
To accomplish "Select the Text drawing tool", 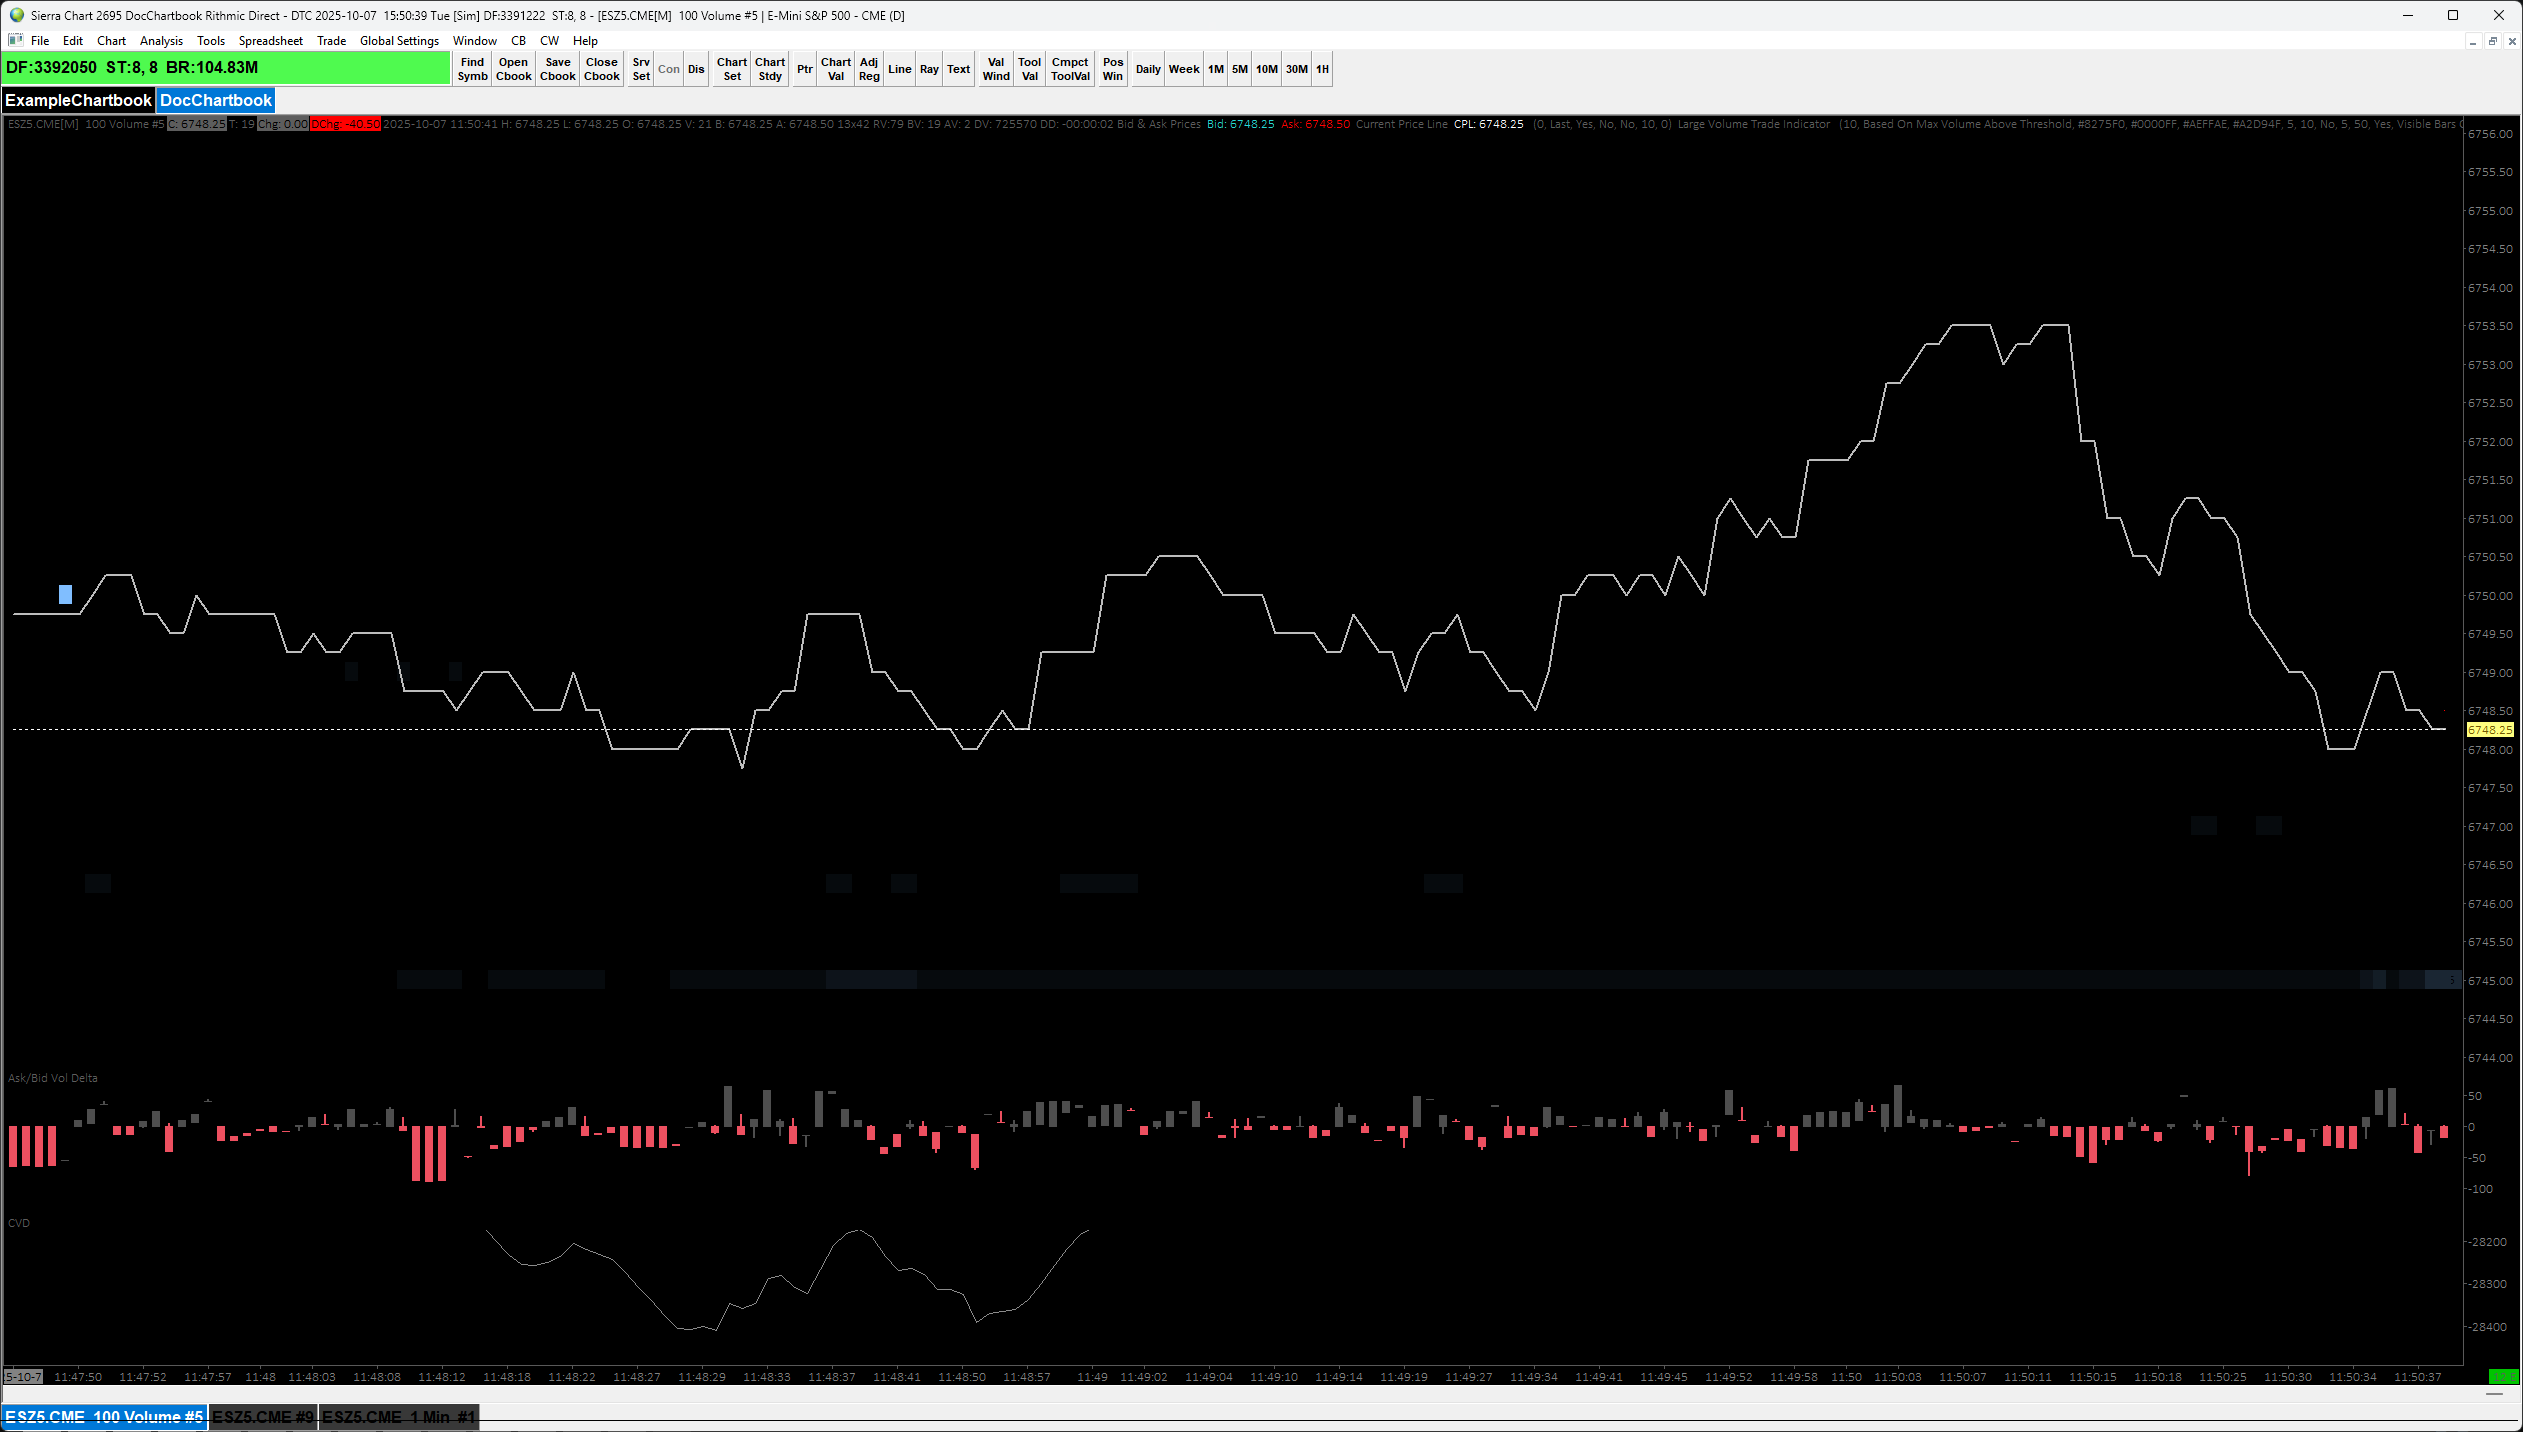I will [958, 69].
